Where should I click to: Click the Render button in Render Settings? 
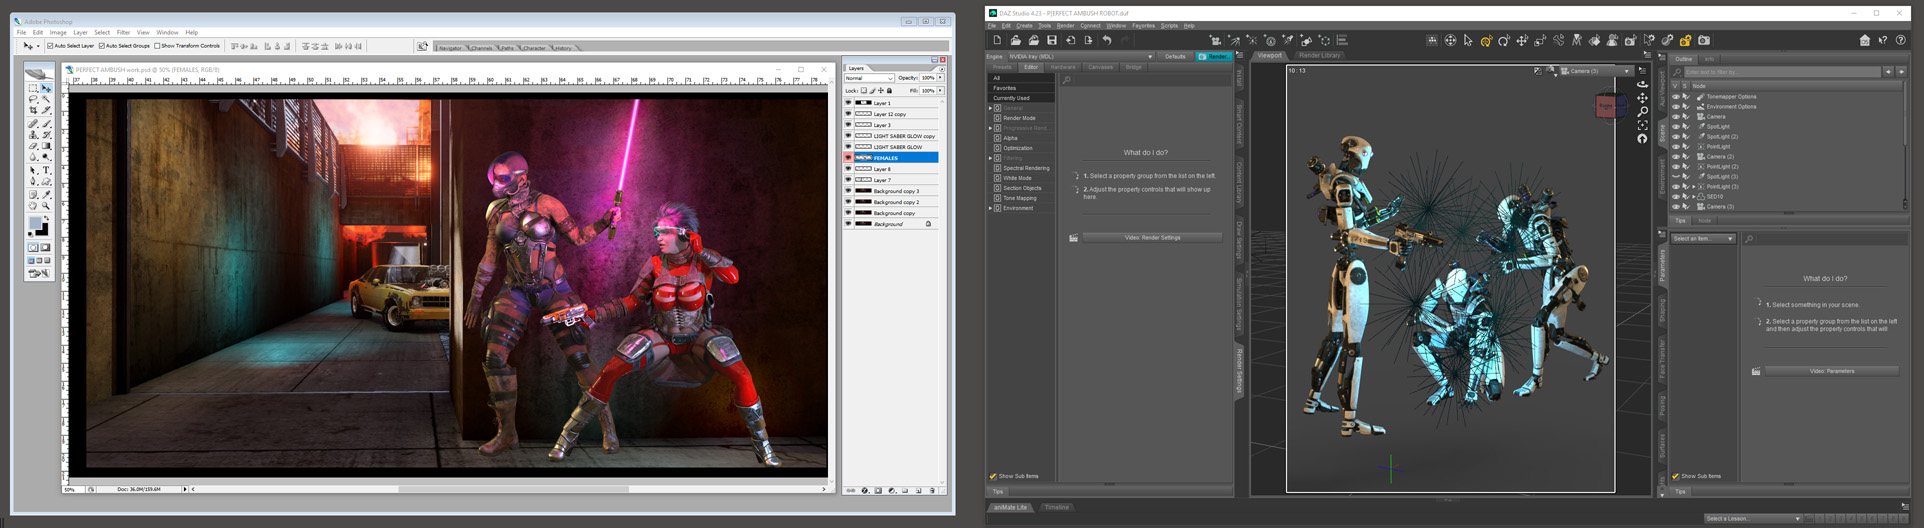(1214, 57)
